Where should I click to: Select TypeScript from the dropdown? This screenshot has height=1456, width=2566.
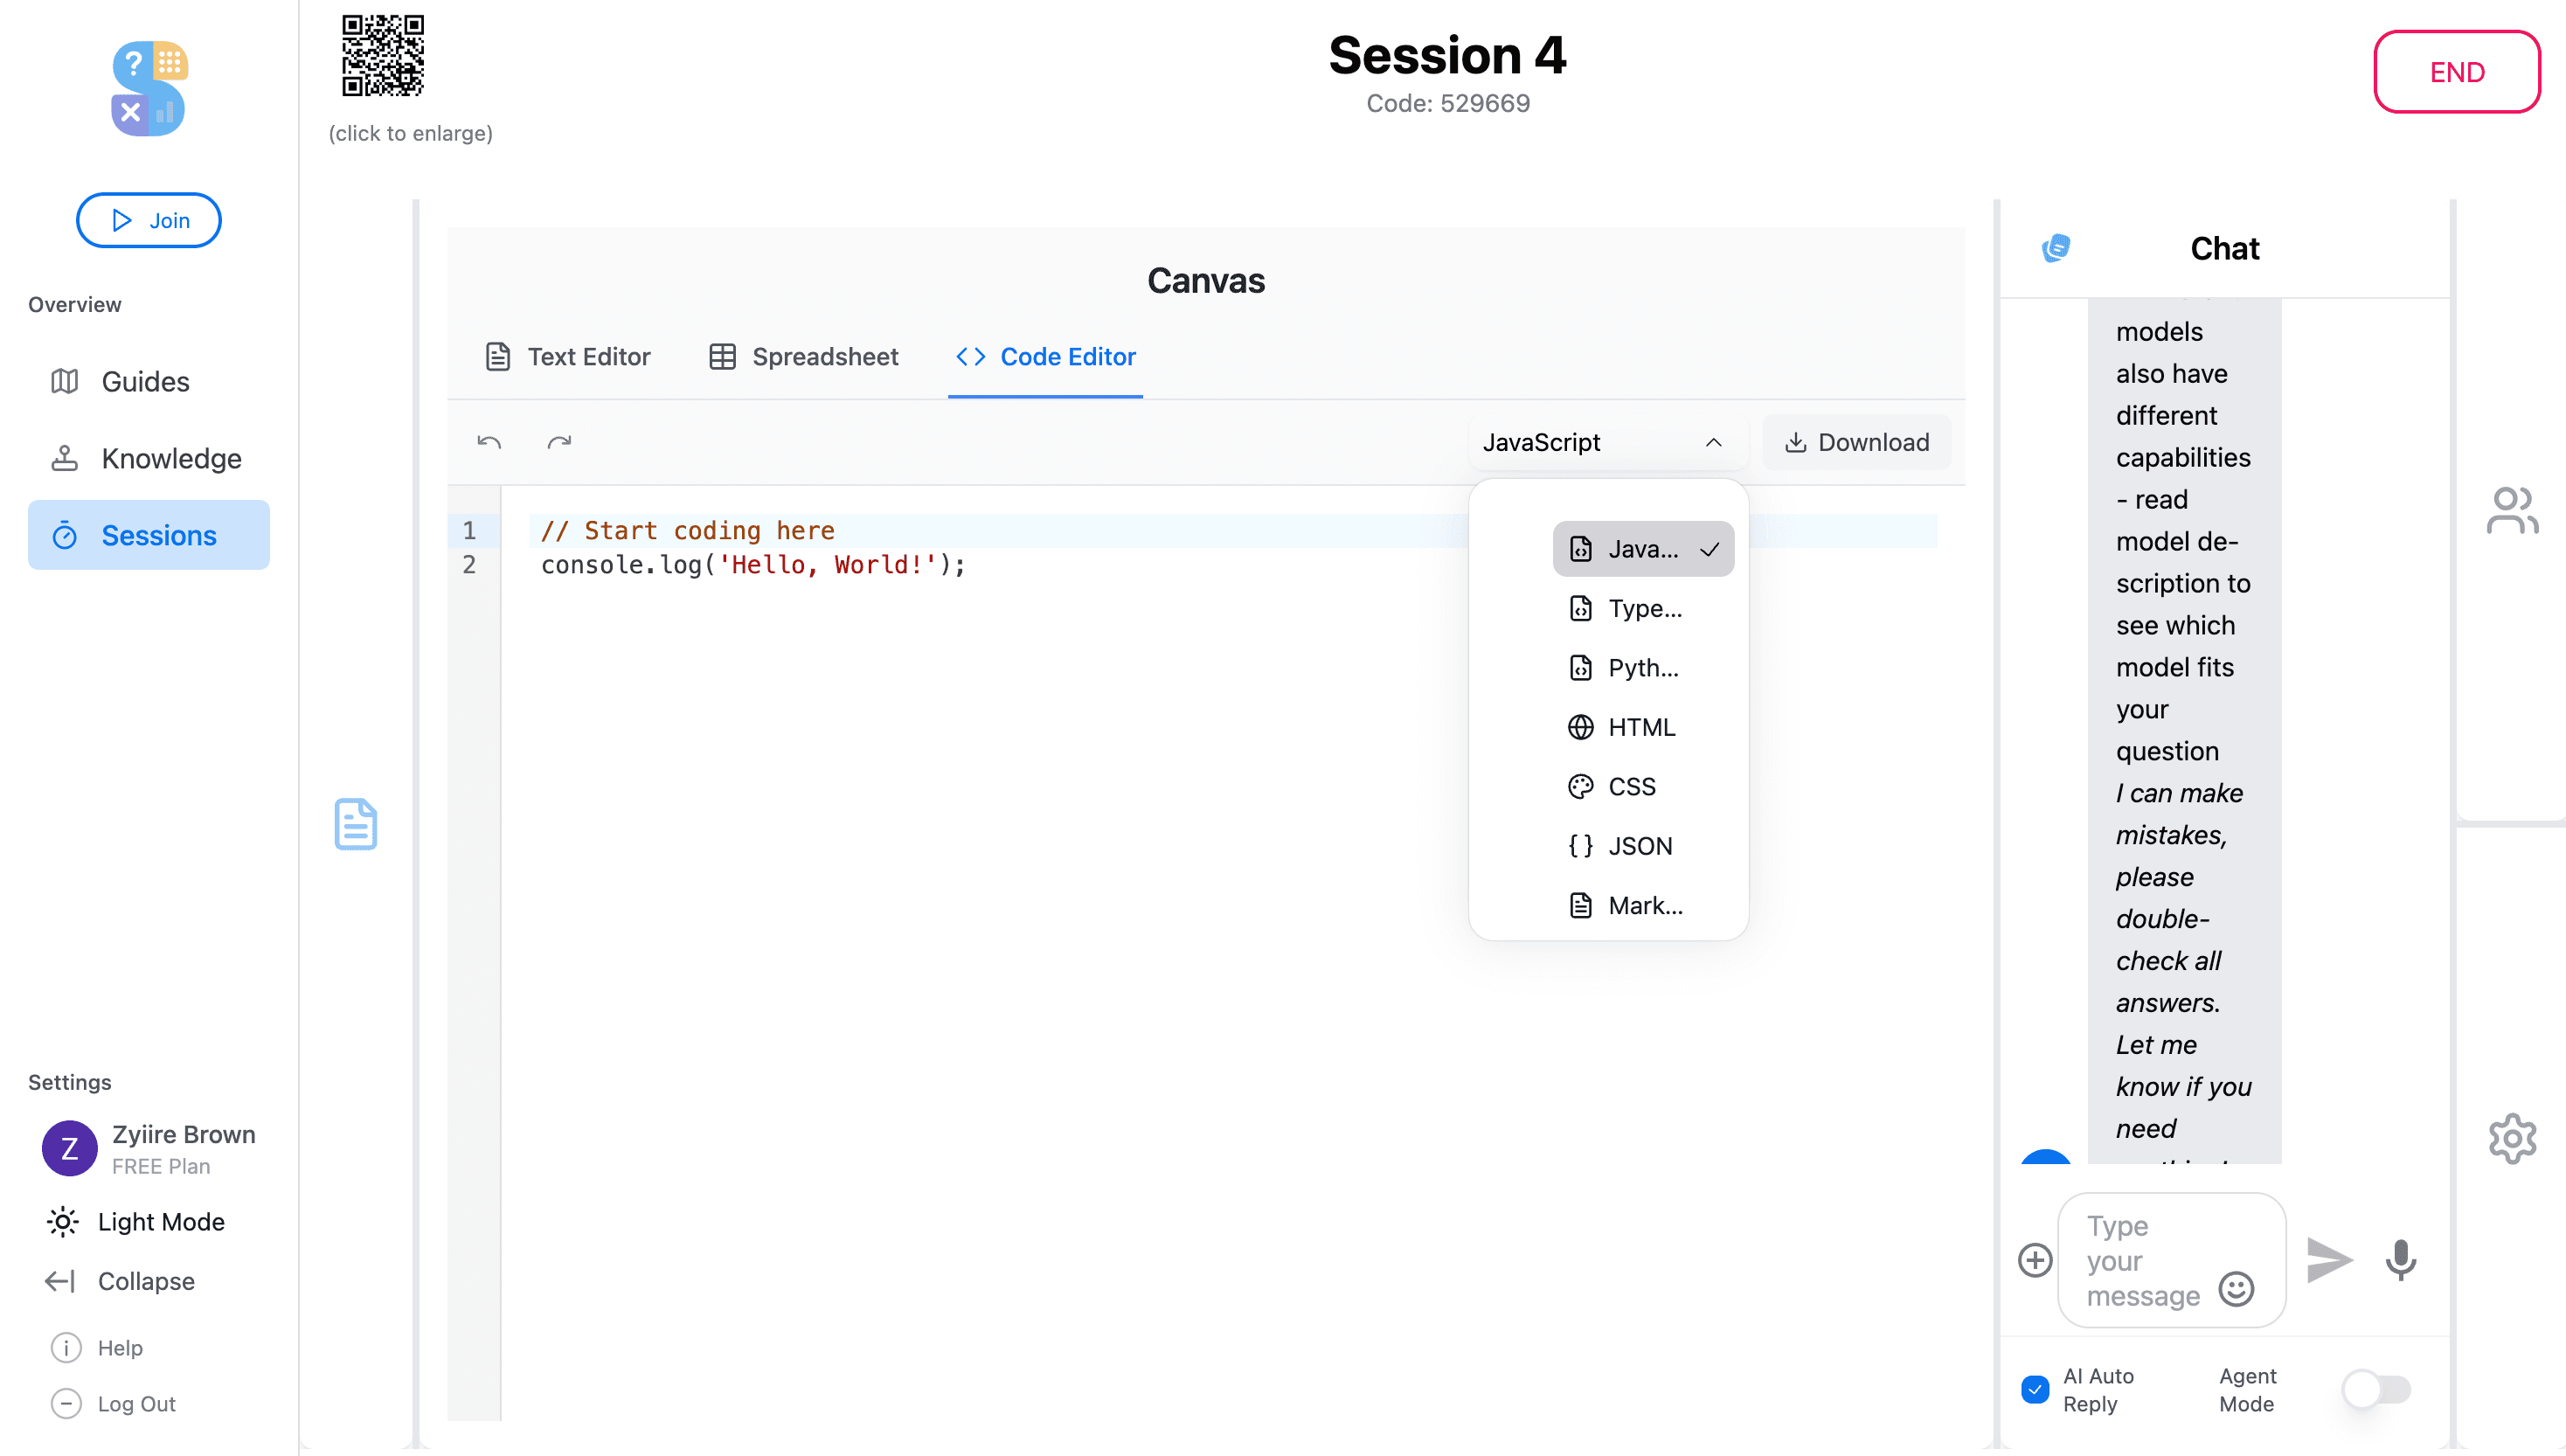[1644, 608]
